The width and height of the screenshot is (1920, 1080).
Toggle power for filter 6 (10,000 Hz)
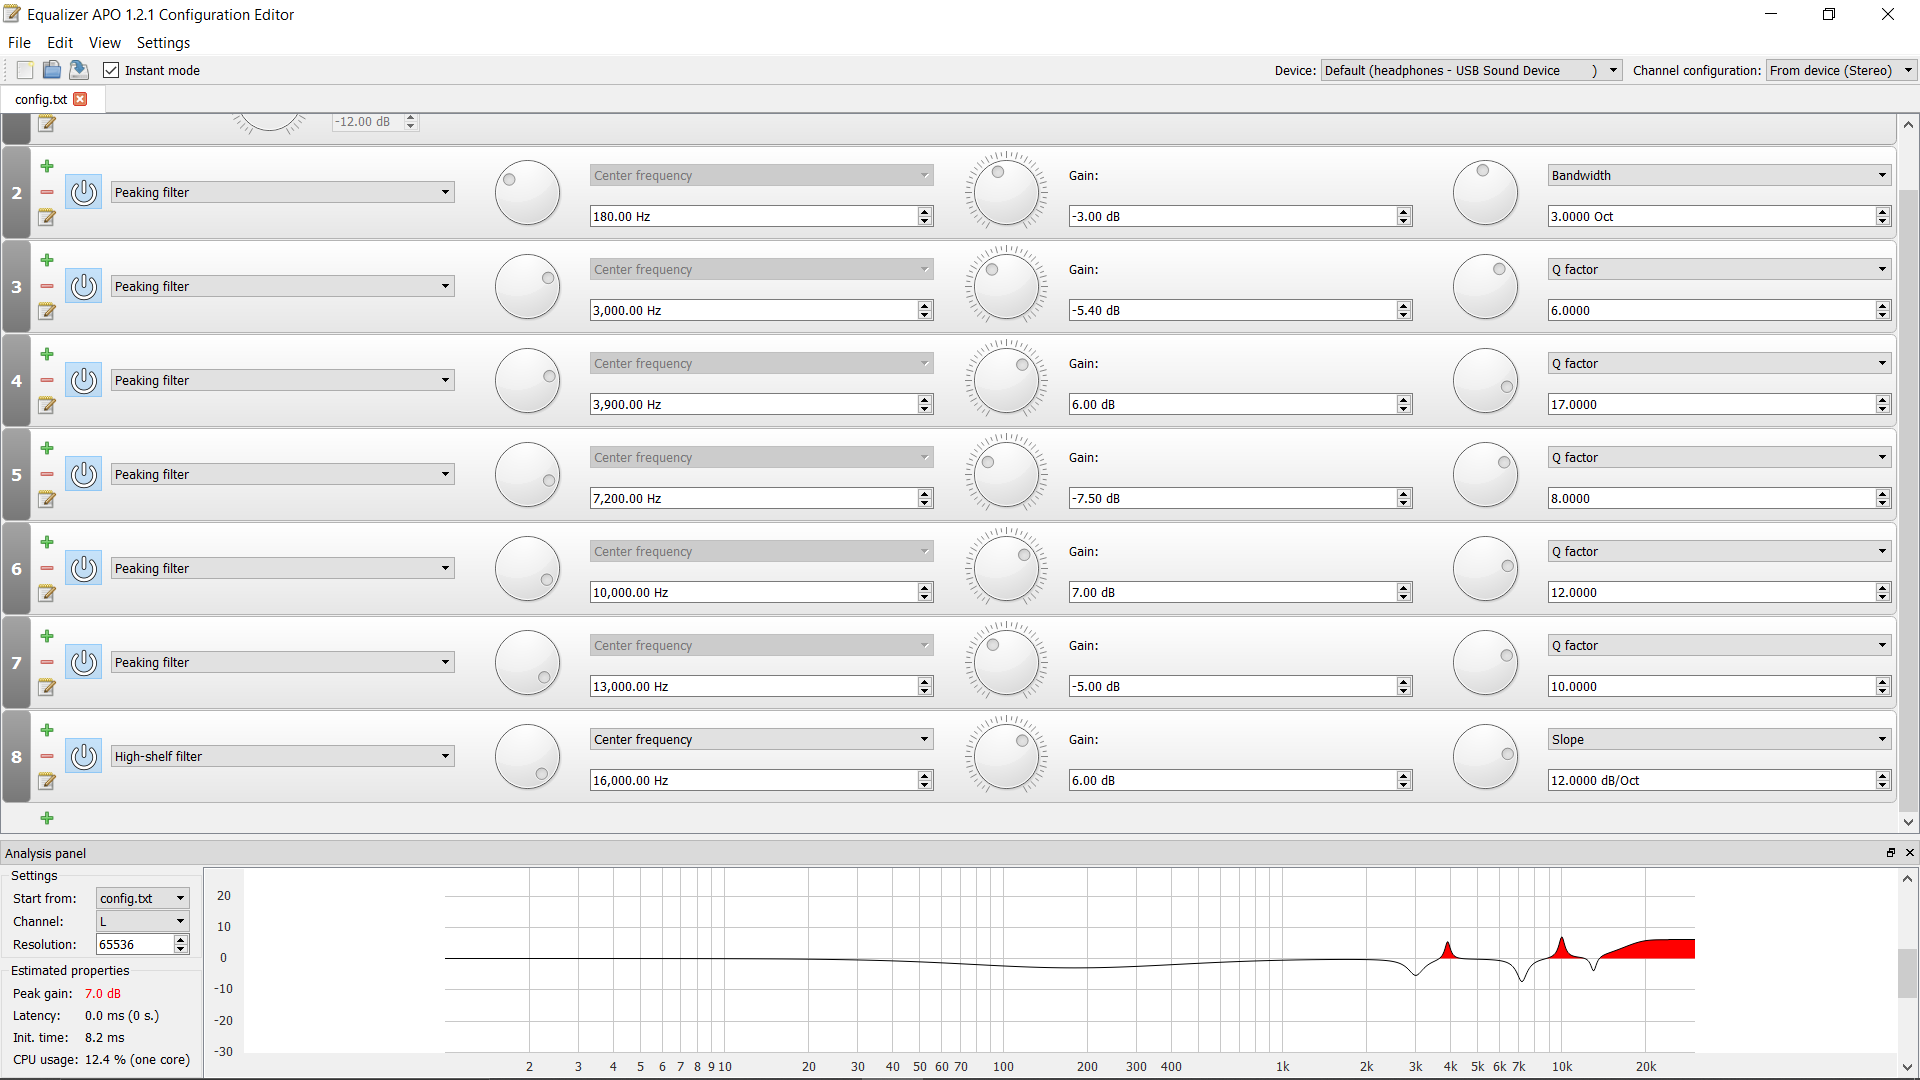(x=84, y=568)
